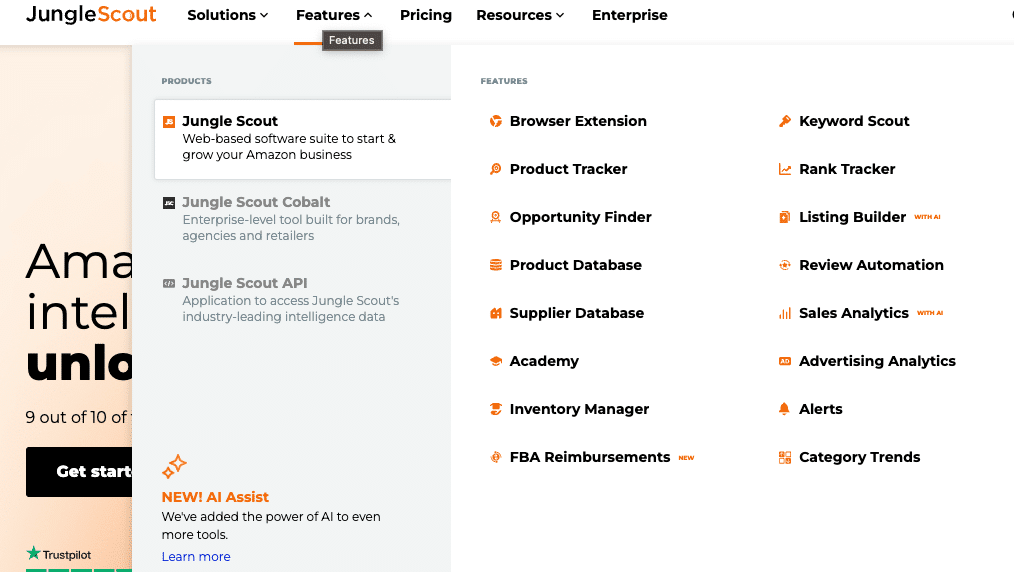Open the Inventory Manager feature

pyautogui.click(x=579, y=409)
